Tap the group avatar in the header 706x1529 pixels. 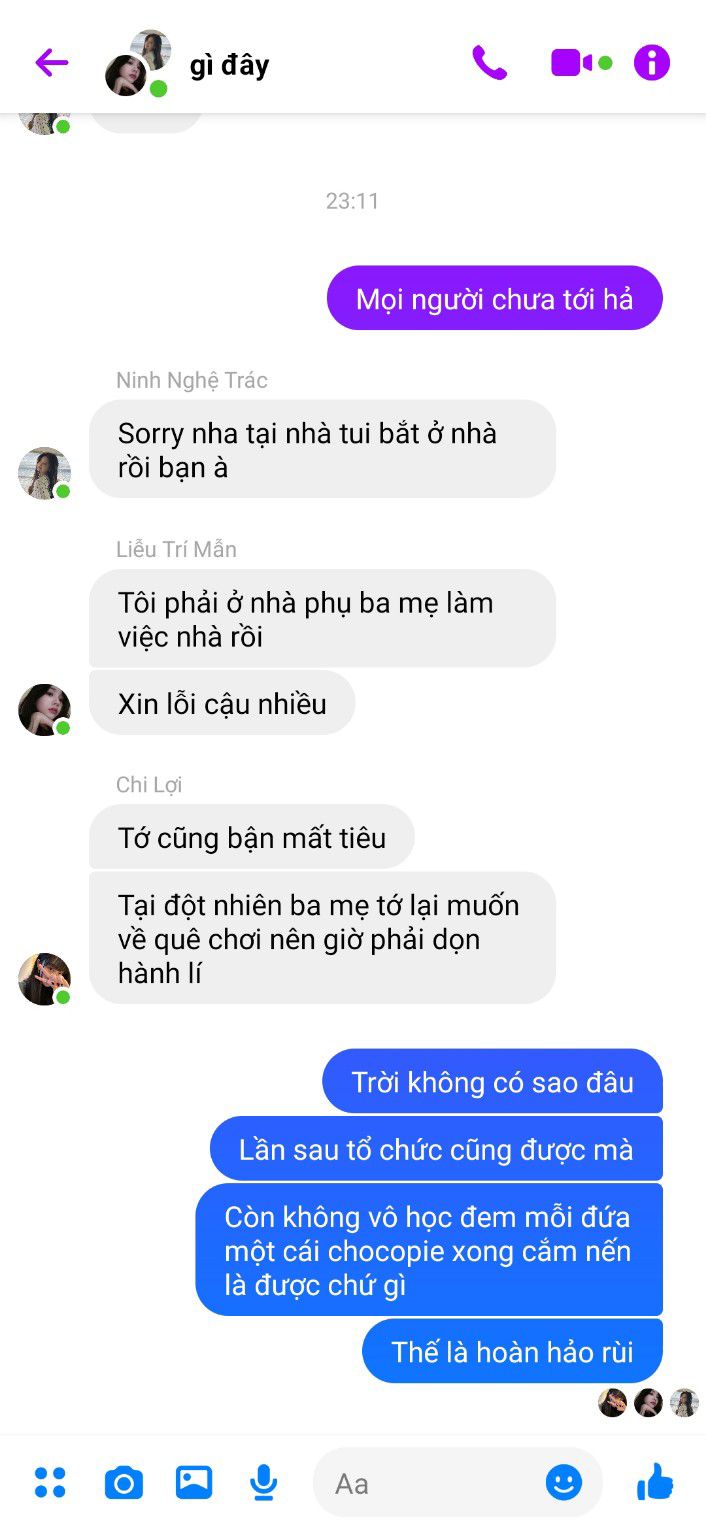point(139,63)
